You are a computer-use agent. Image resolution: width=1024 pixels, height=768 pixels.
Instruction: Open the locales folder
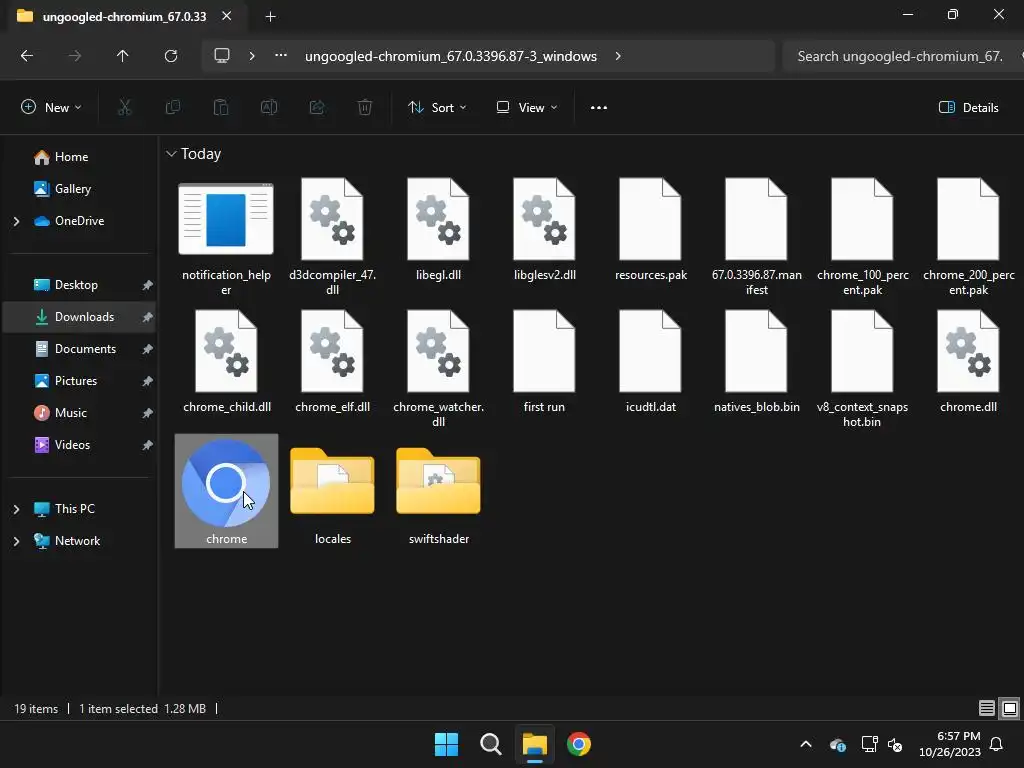[x=332, y=495]
